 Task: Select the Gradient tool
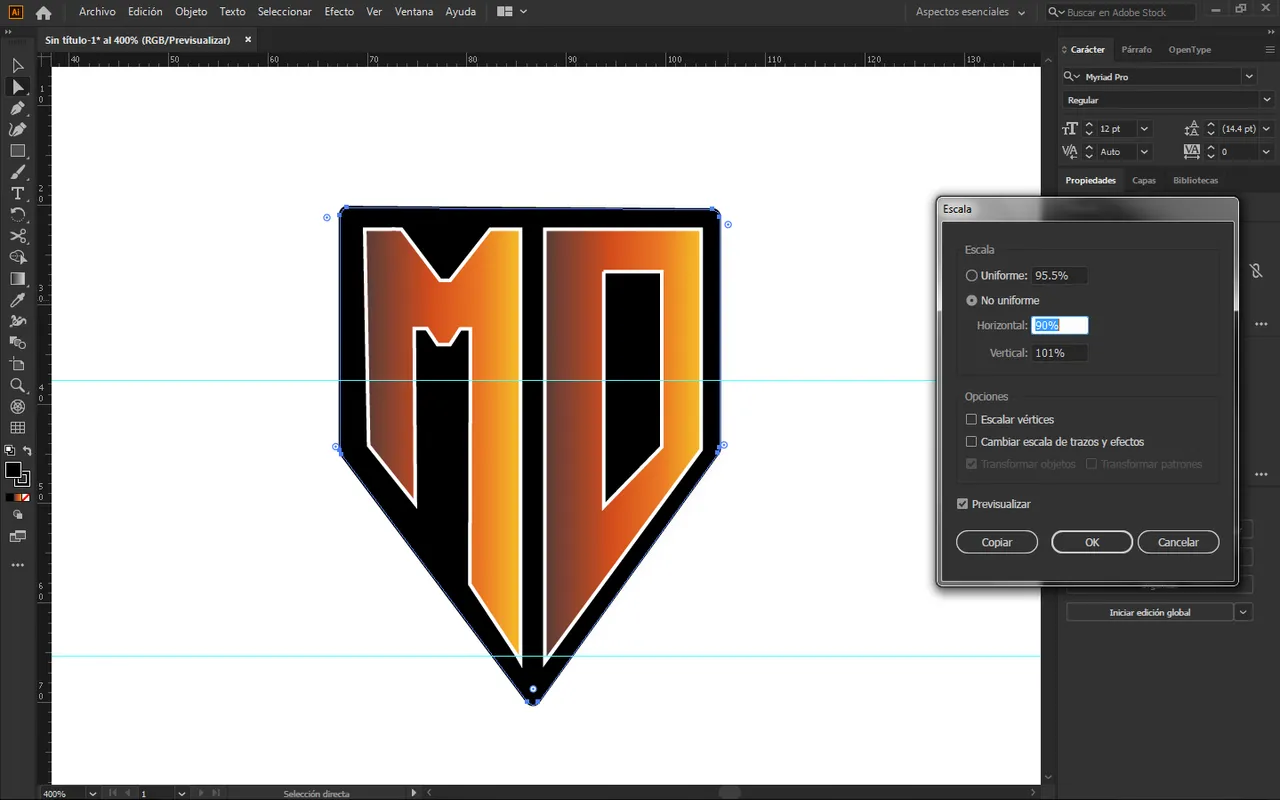coord(18,279)
